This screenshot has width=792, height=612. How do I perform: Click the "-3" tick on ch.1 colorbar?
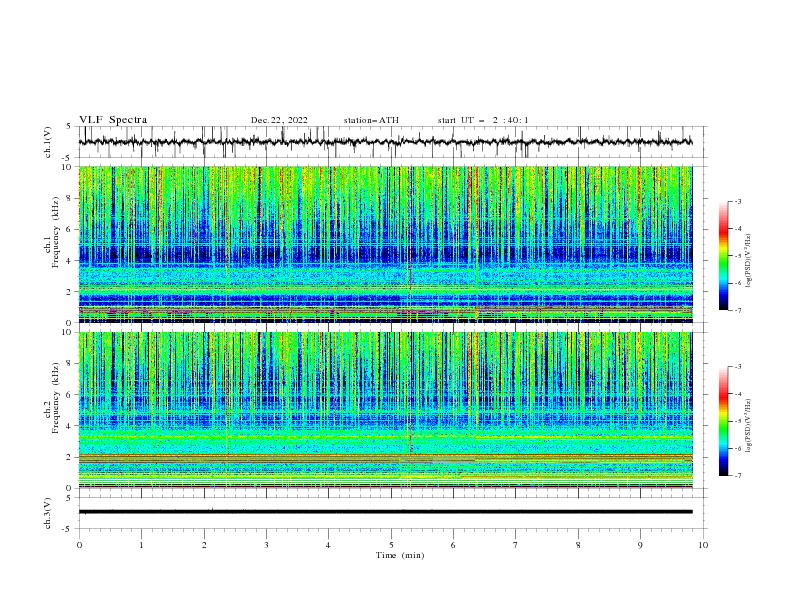coord(737,201)
